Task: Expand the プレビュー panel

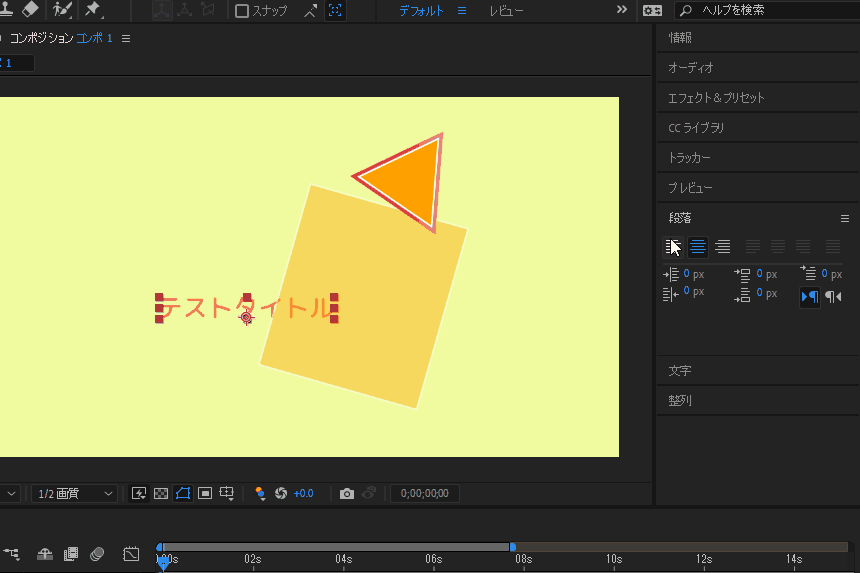Action: tap(690, 188)
